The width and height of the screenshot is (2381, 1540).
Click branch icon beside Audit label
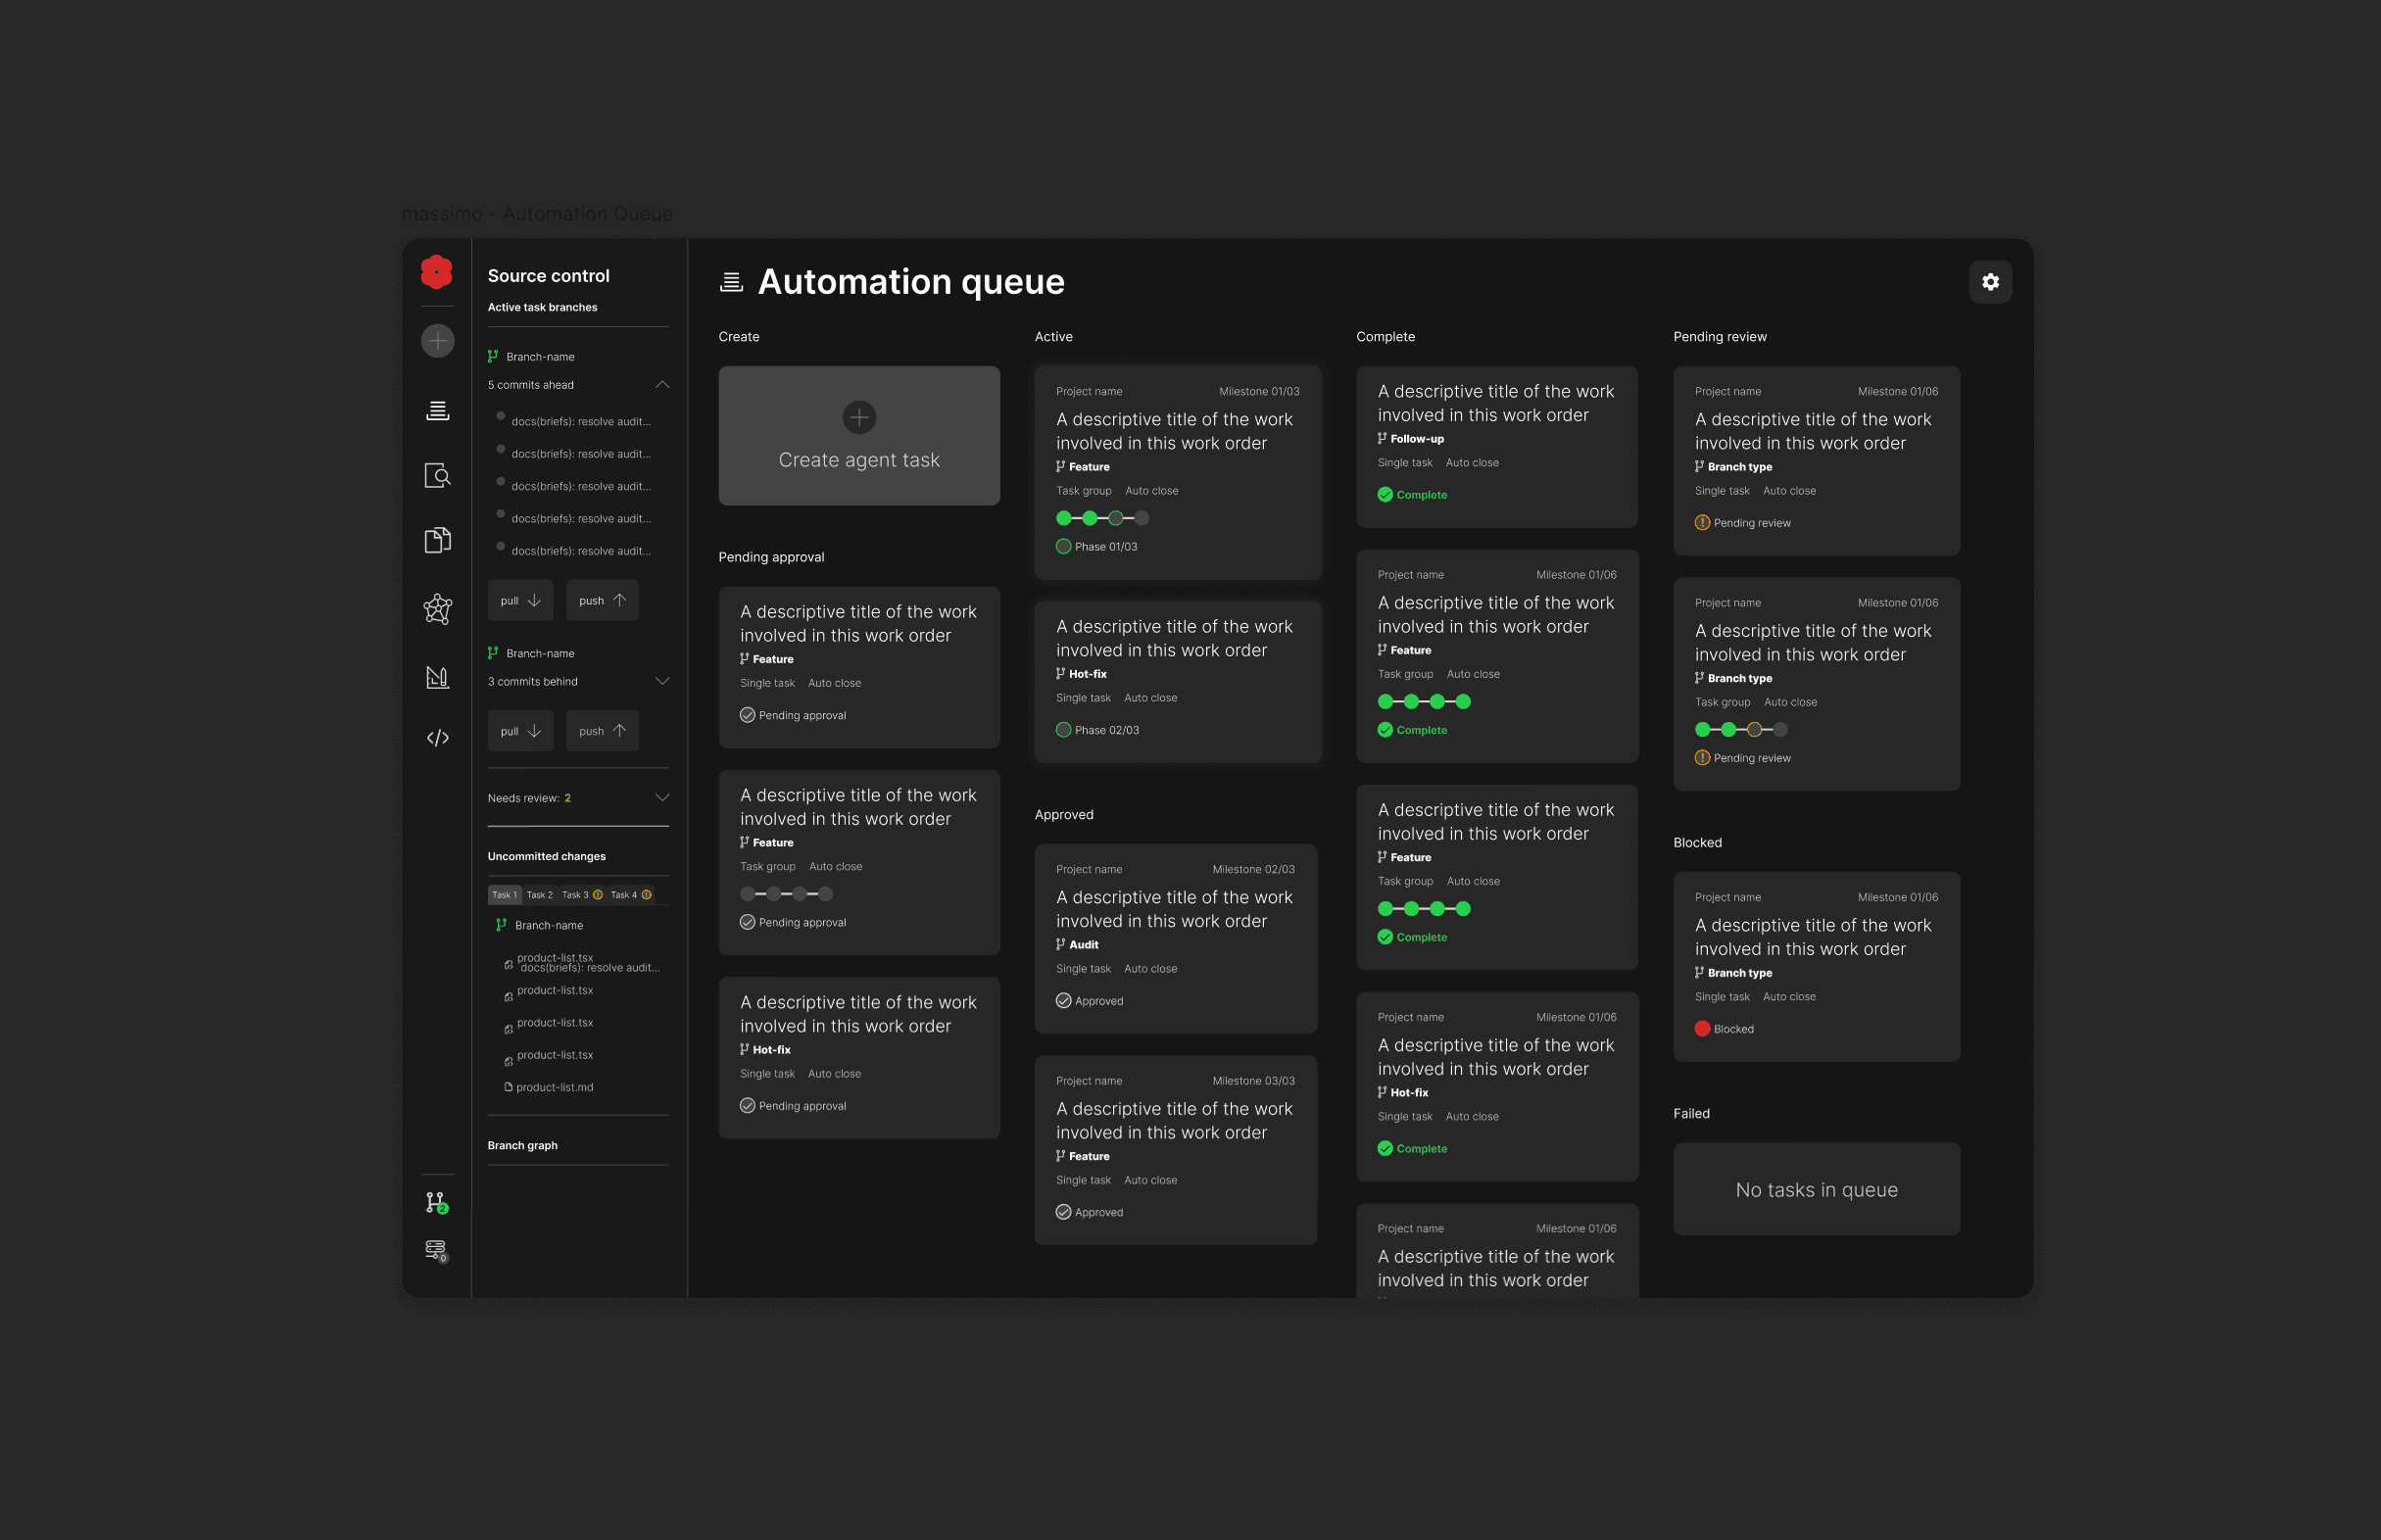[1060, 944]
